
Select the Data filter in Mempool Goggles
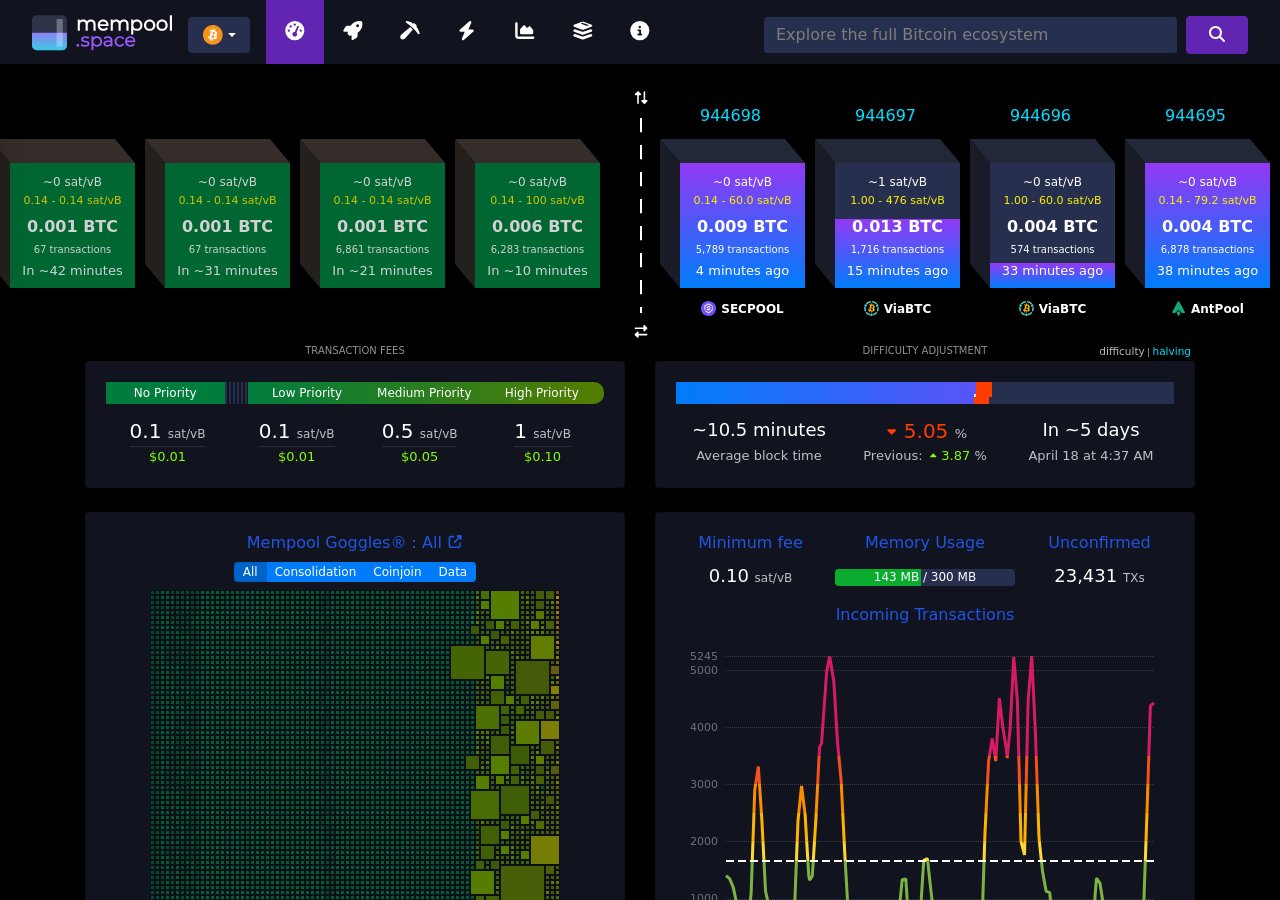[x=452, y=571]
